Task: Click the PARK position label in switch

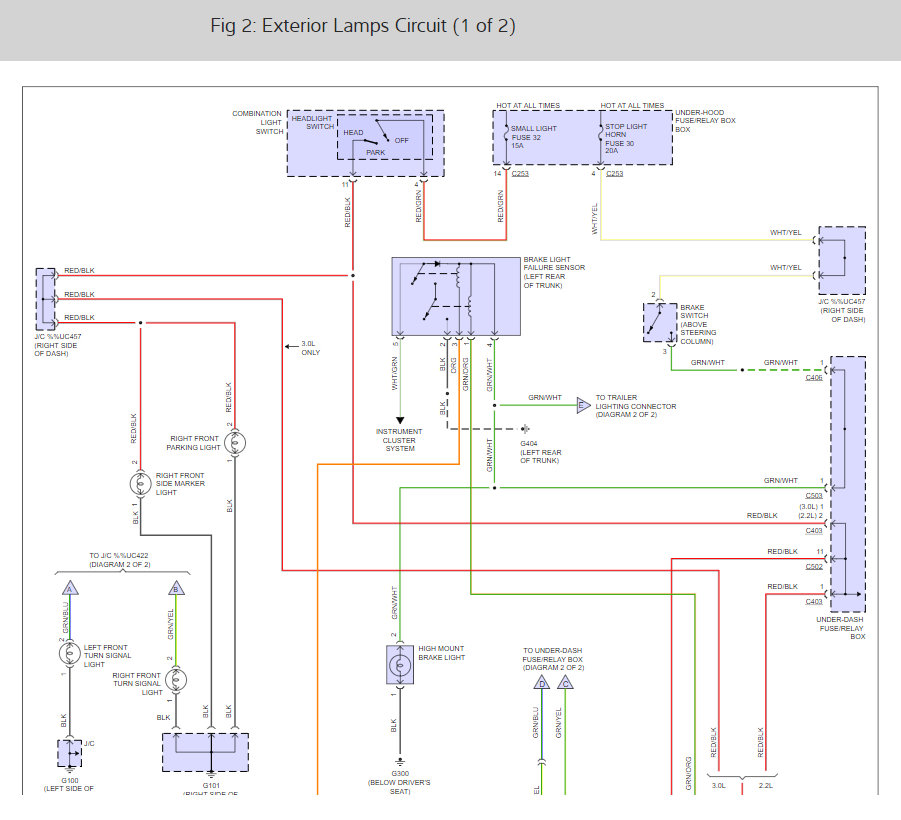Action: tap(376, 152)
